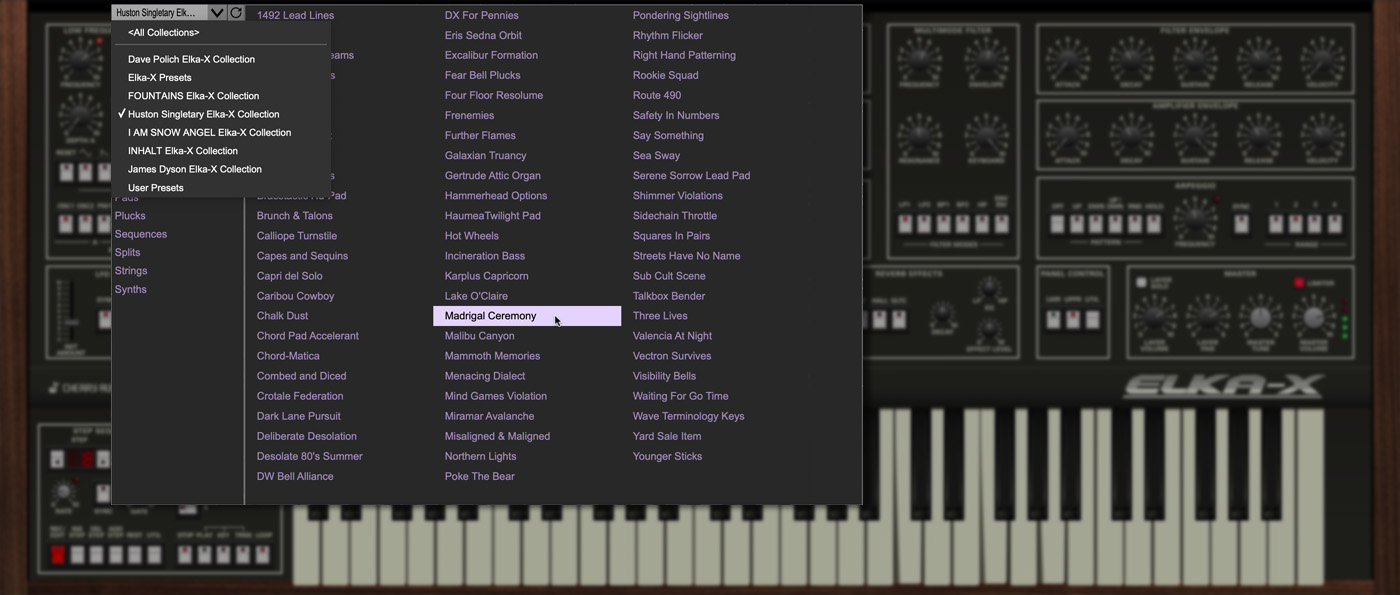Screen dimensions: 1400x595
Task: Load Excalibur Formation preset
Action: click(x=491, y=55)
